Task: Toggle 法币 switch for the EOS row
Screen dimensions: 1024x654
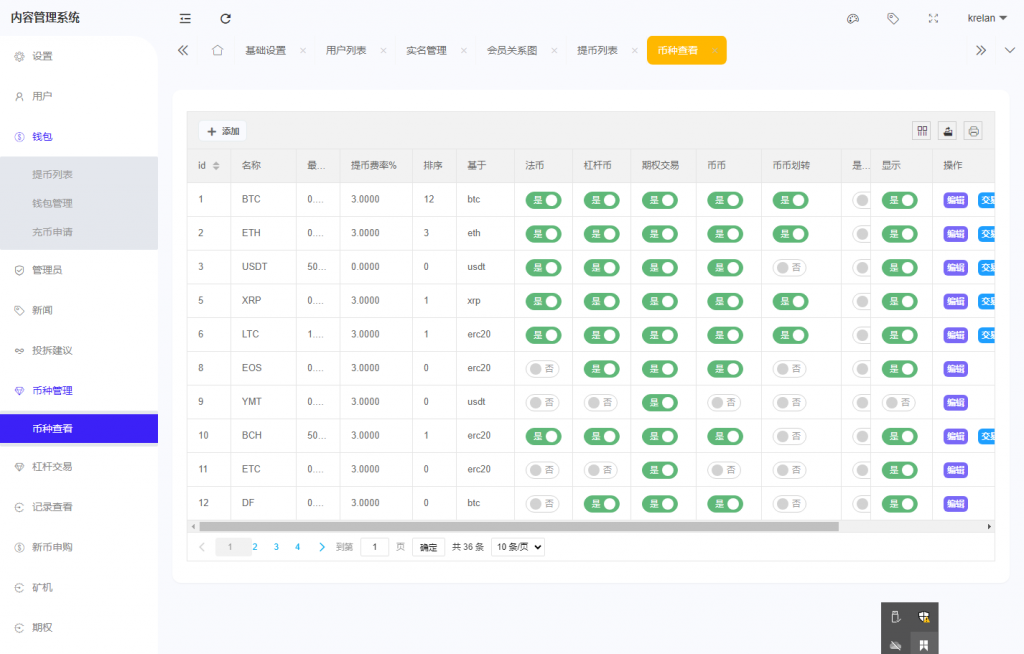Action: coord(543,368)
